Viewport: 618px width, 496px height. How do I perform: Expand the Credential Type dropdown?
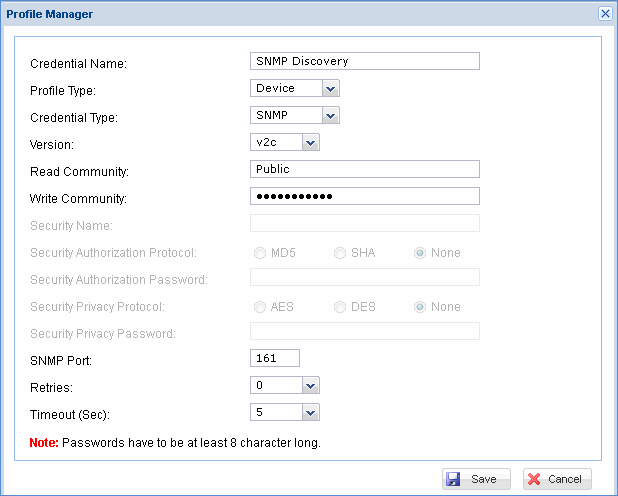tap(331, 115)
